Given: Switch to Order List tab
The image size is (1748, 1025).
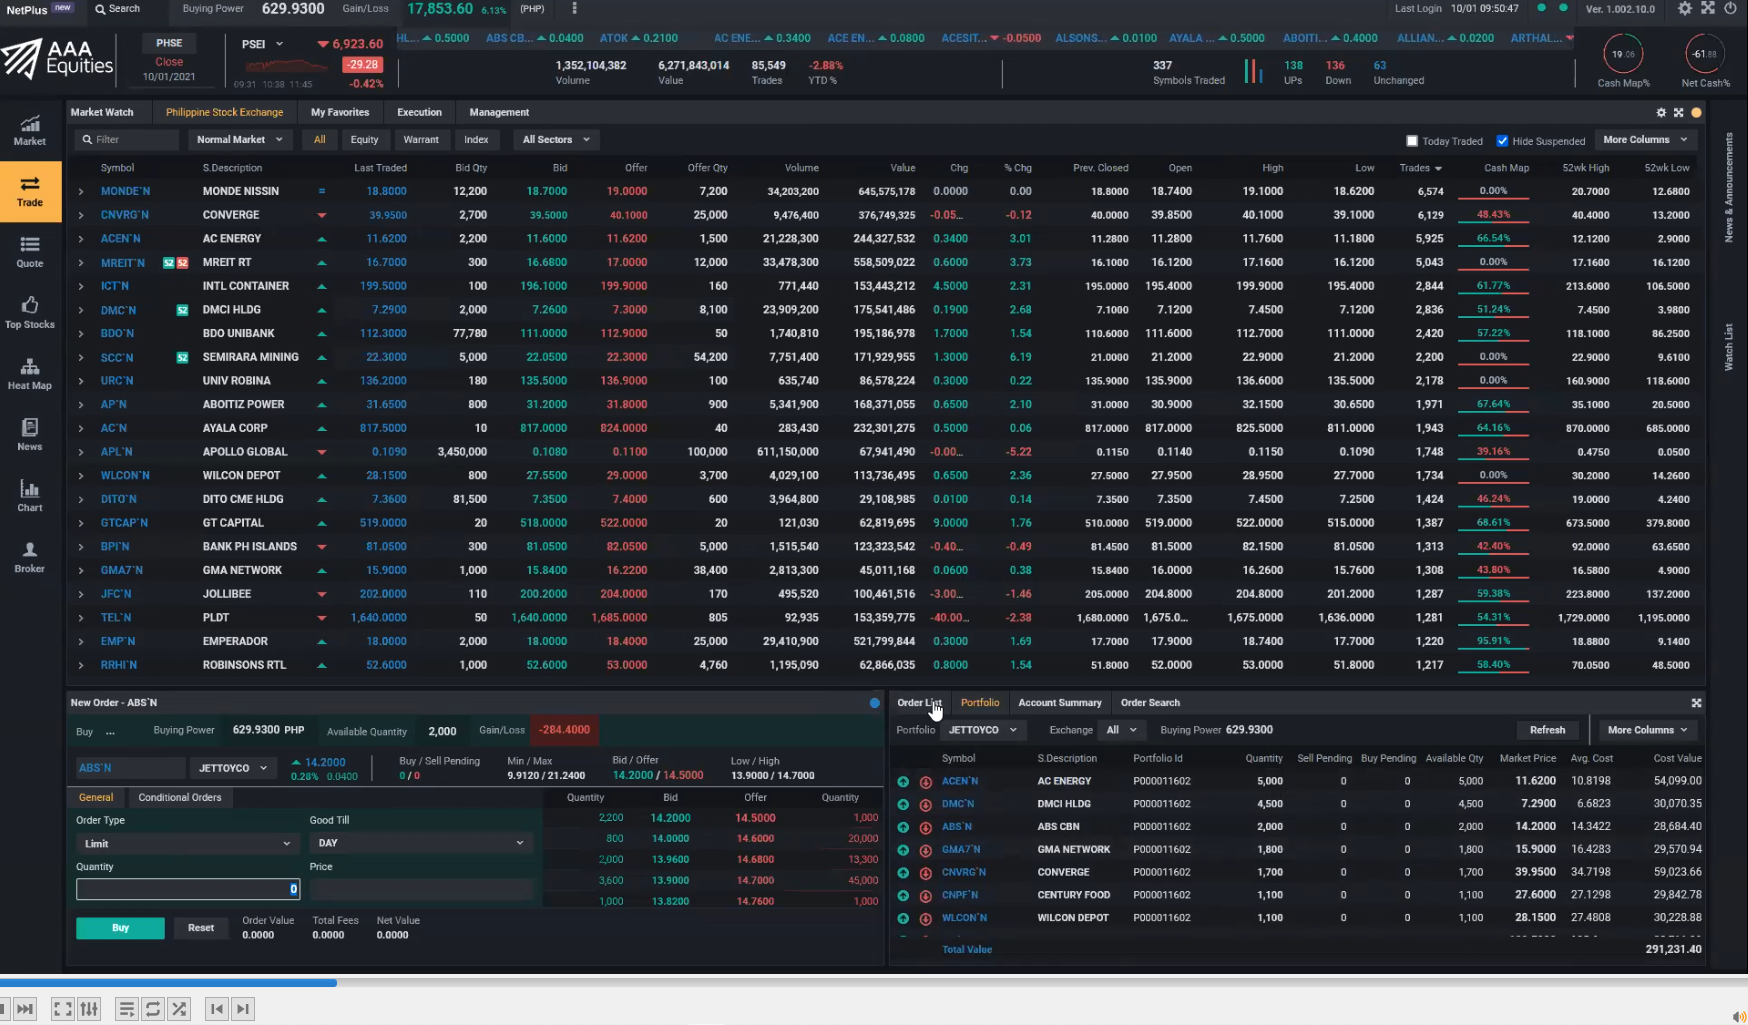Looking at the screenshot, I should 919,703.
